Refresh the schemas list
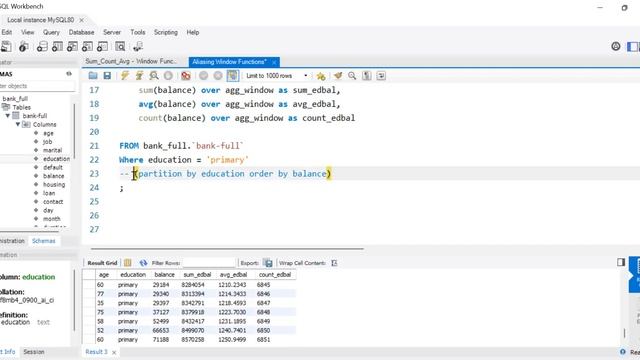The image size is (640, 360). point(69,74)
